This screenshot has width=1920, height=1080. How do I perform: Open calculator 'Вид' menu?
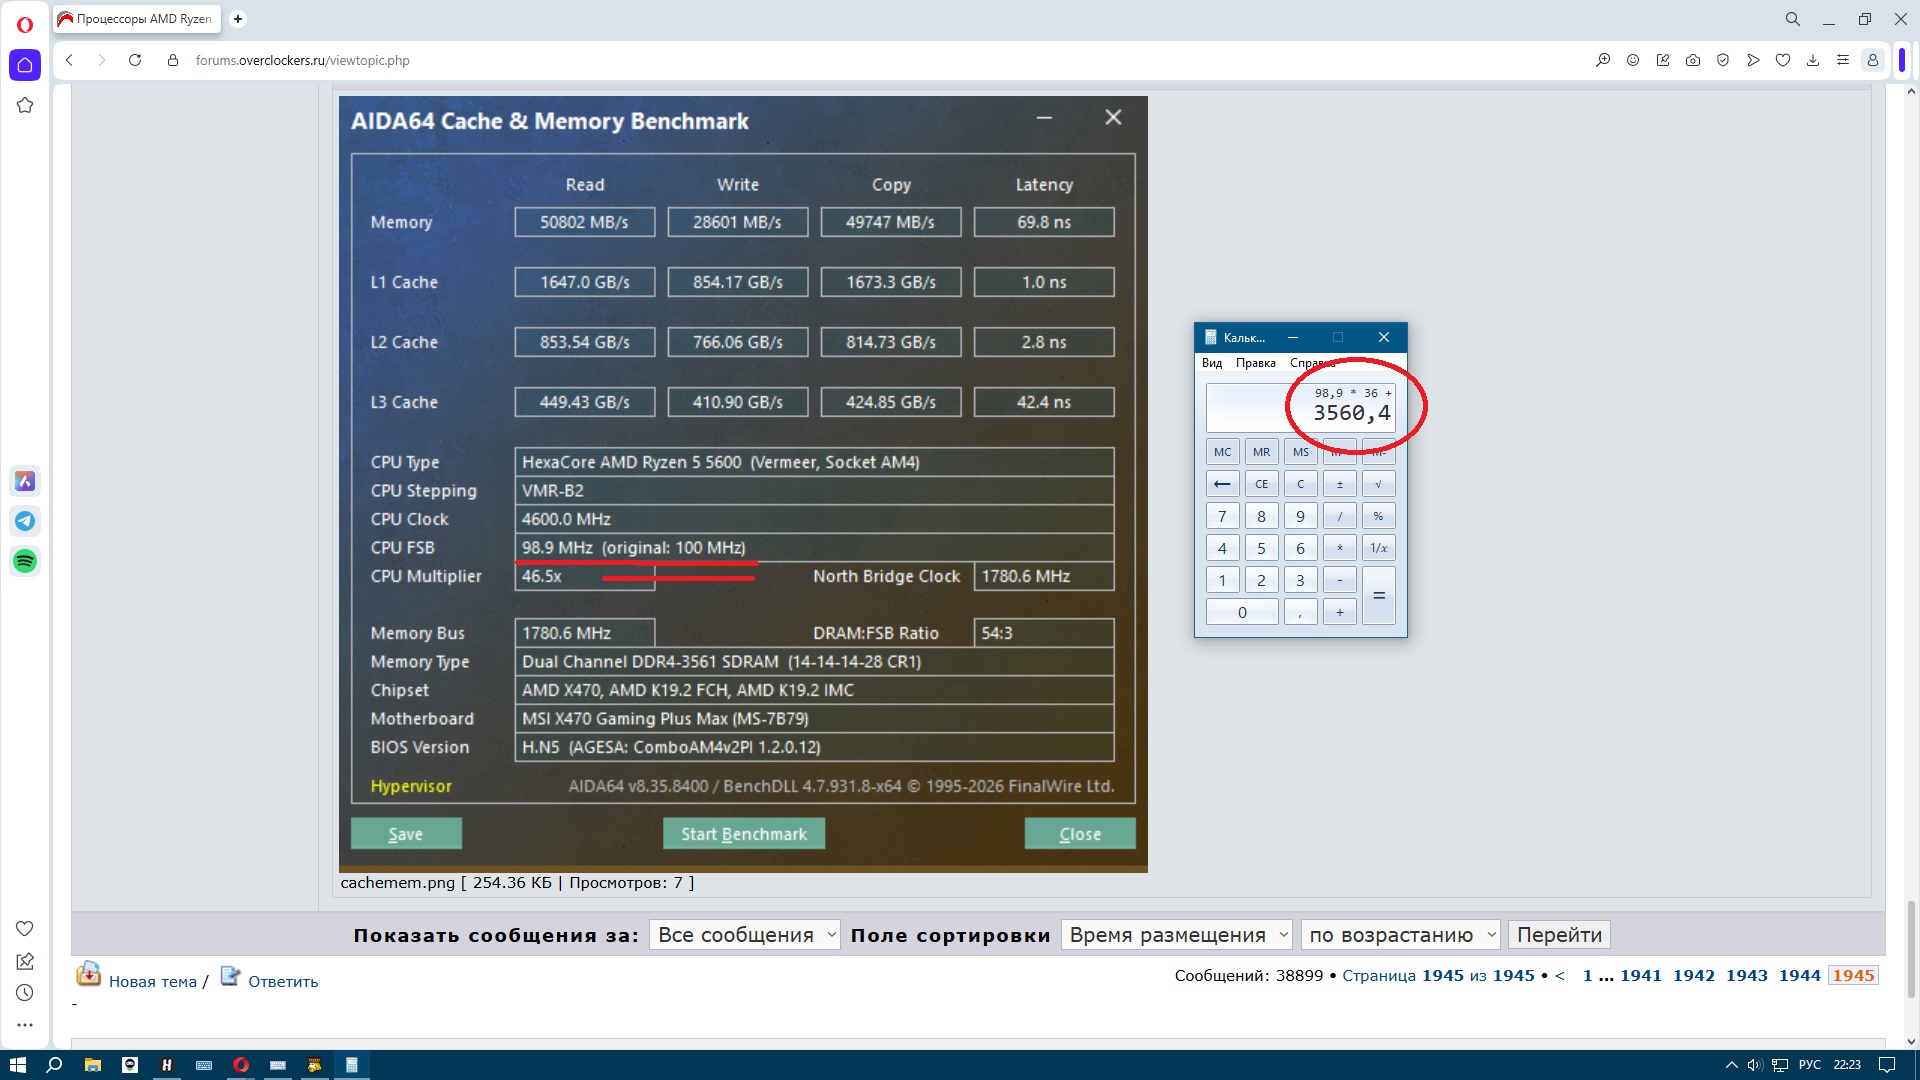1212,363
